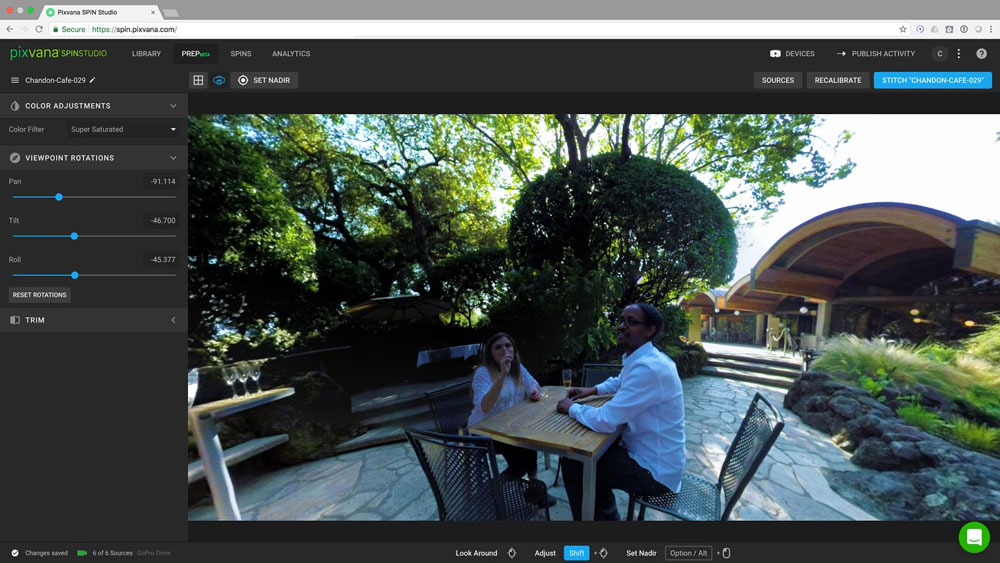This screenshot has height=563, width=1000.
Task: Open the Devices page
Action: 792,54
